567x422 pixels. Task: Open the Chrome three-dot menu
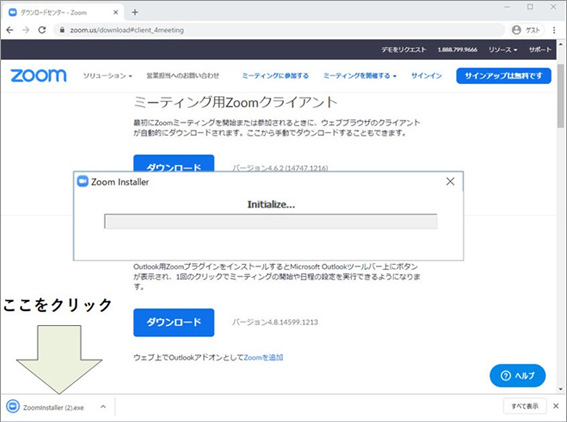[554, 30]
